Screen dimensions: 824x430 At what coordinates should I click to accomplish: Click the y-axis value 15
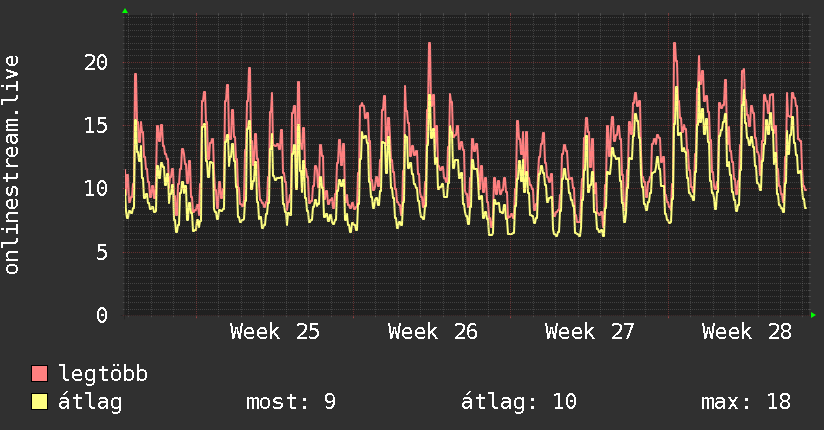[96, 126]
